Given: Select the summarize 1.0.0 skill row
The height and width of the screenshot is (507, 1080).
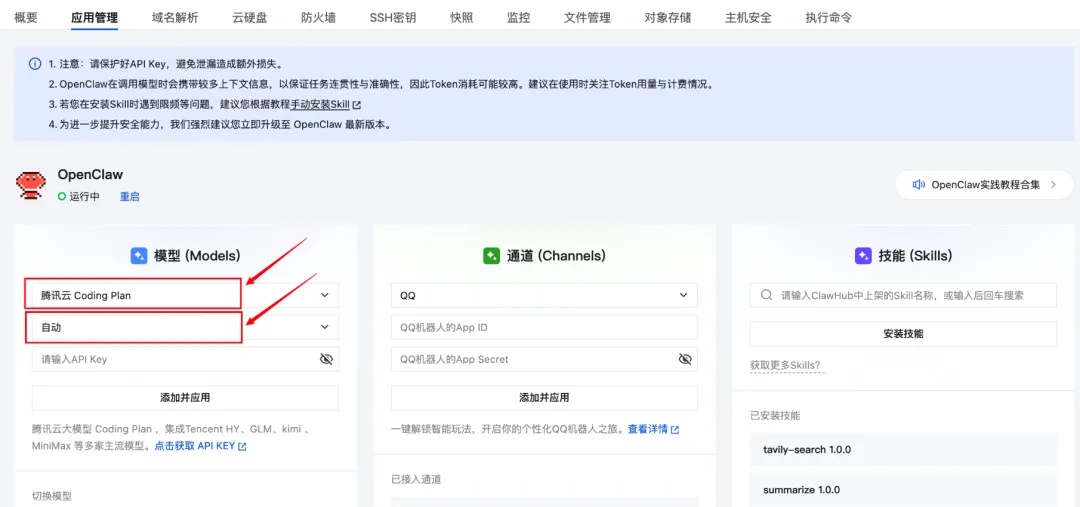Looking at the screenshot, I should click(903, 490).
